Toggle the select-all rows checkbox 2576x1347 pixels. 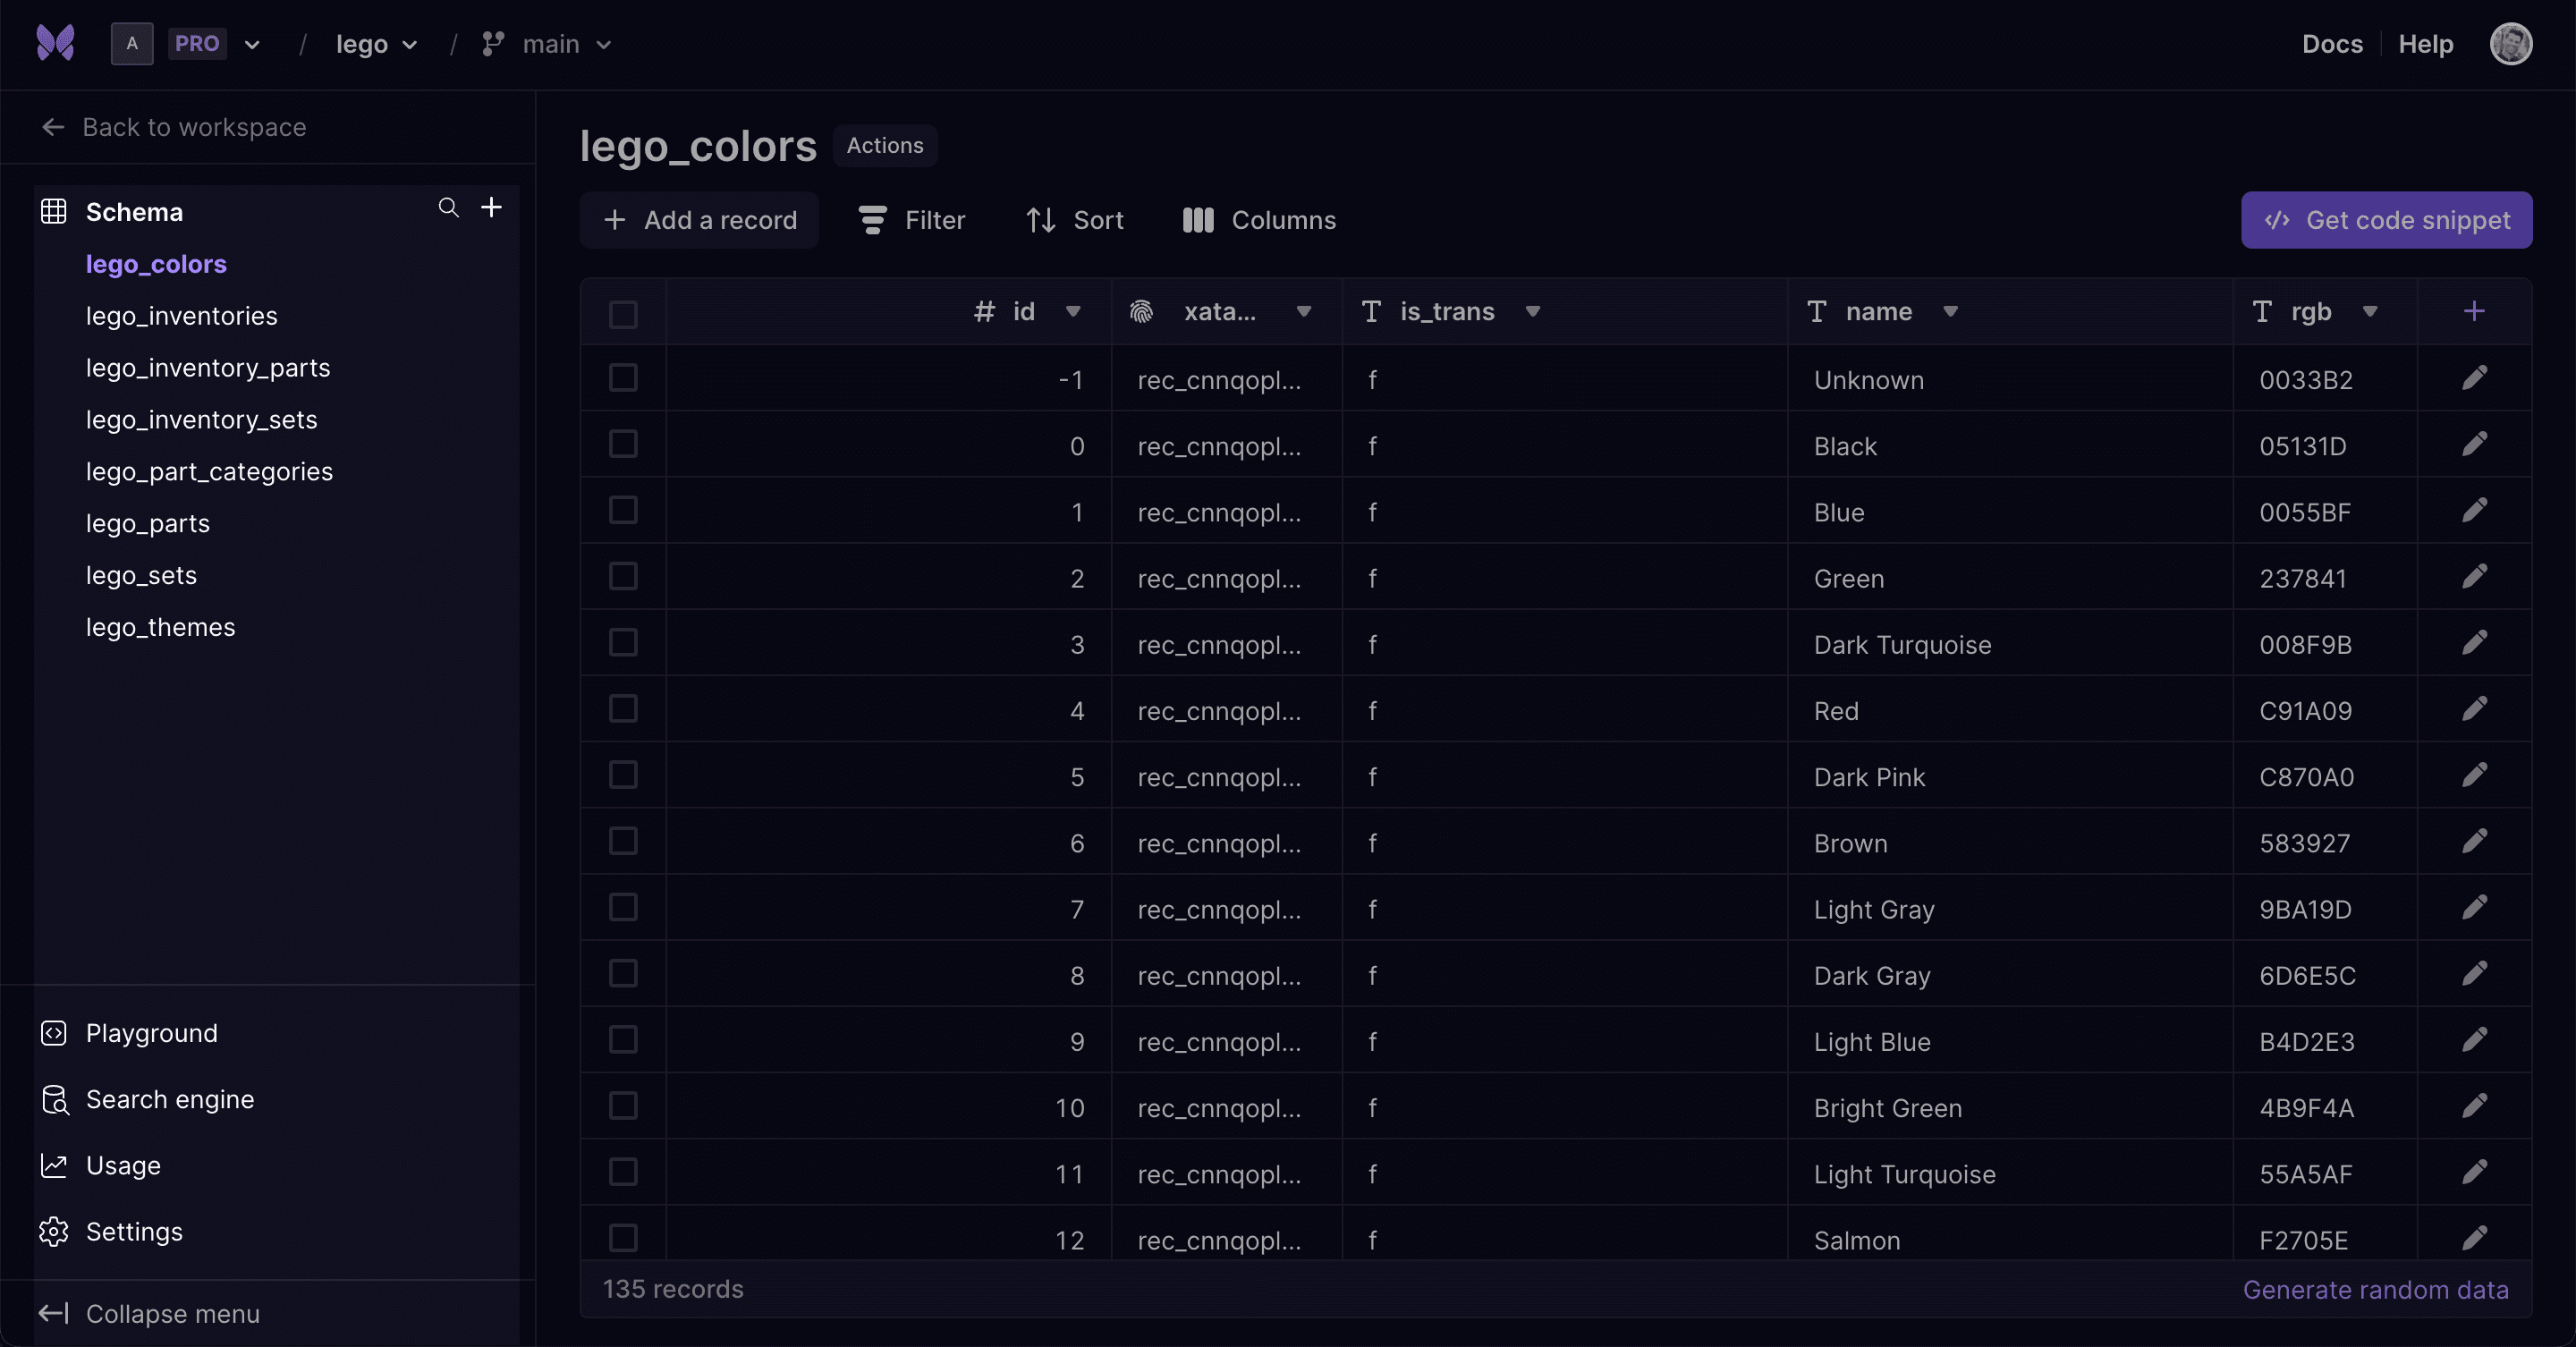coord(623,314)
